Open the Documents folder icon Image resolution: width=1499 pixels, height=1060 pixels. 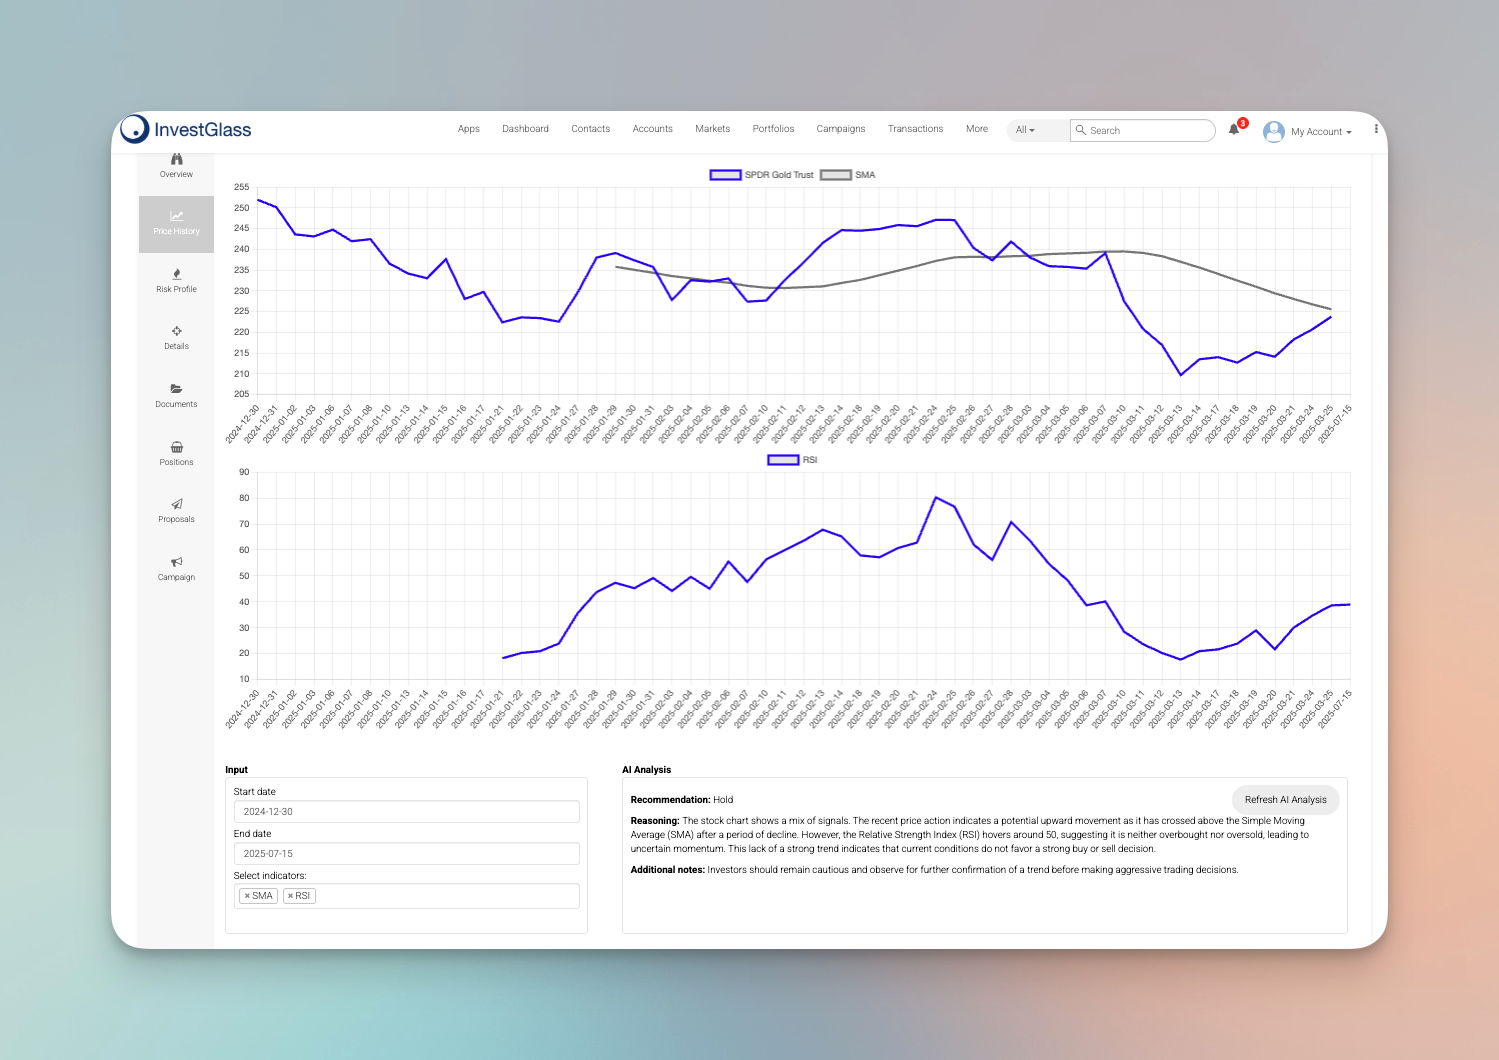pos(176,389)
